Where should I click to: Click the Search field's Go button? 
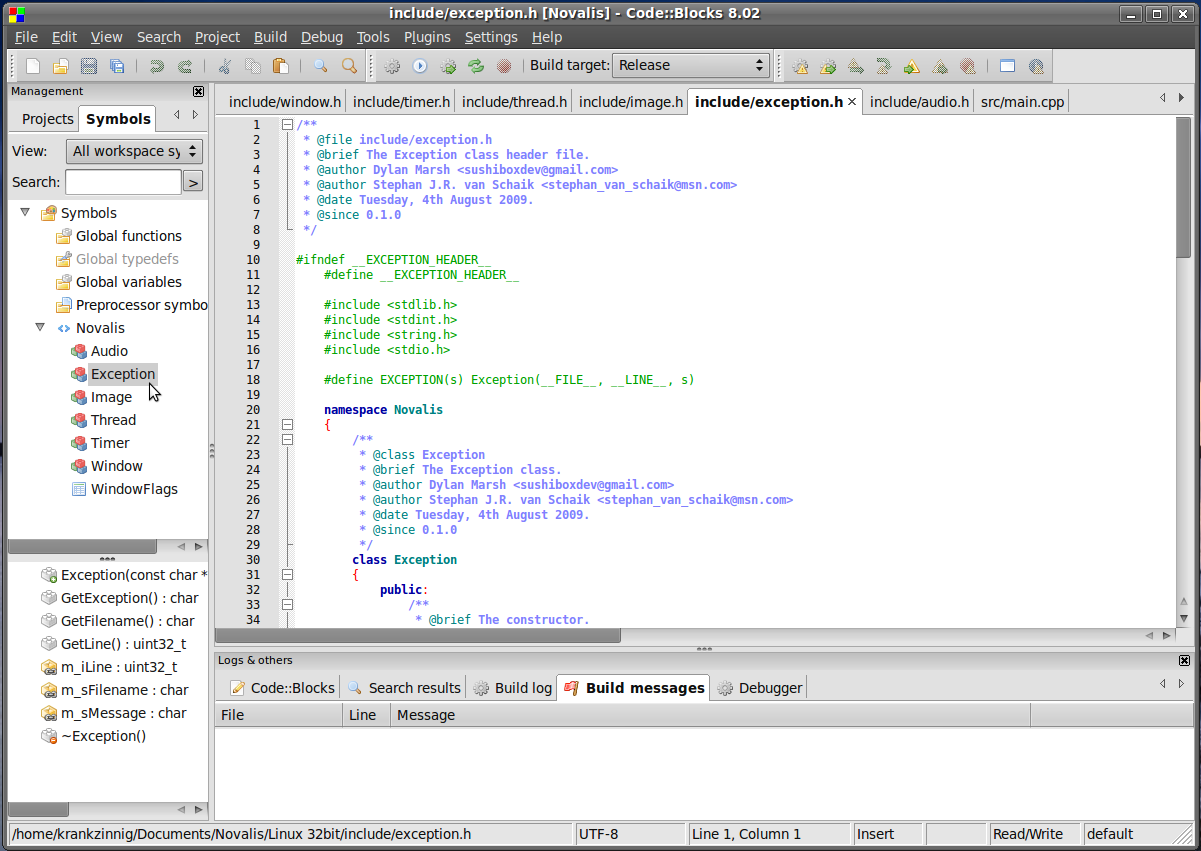pos(191,181)
